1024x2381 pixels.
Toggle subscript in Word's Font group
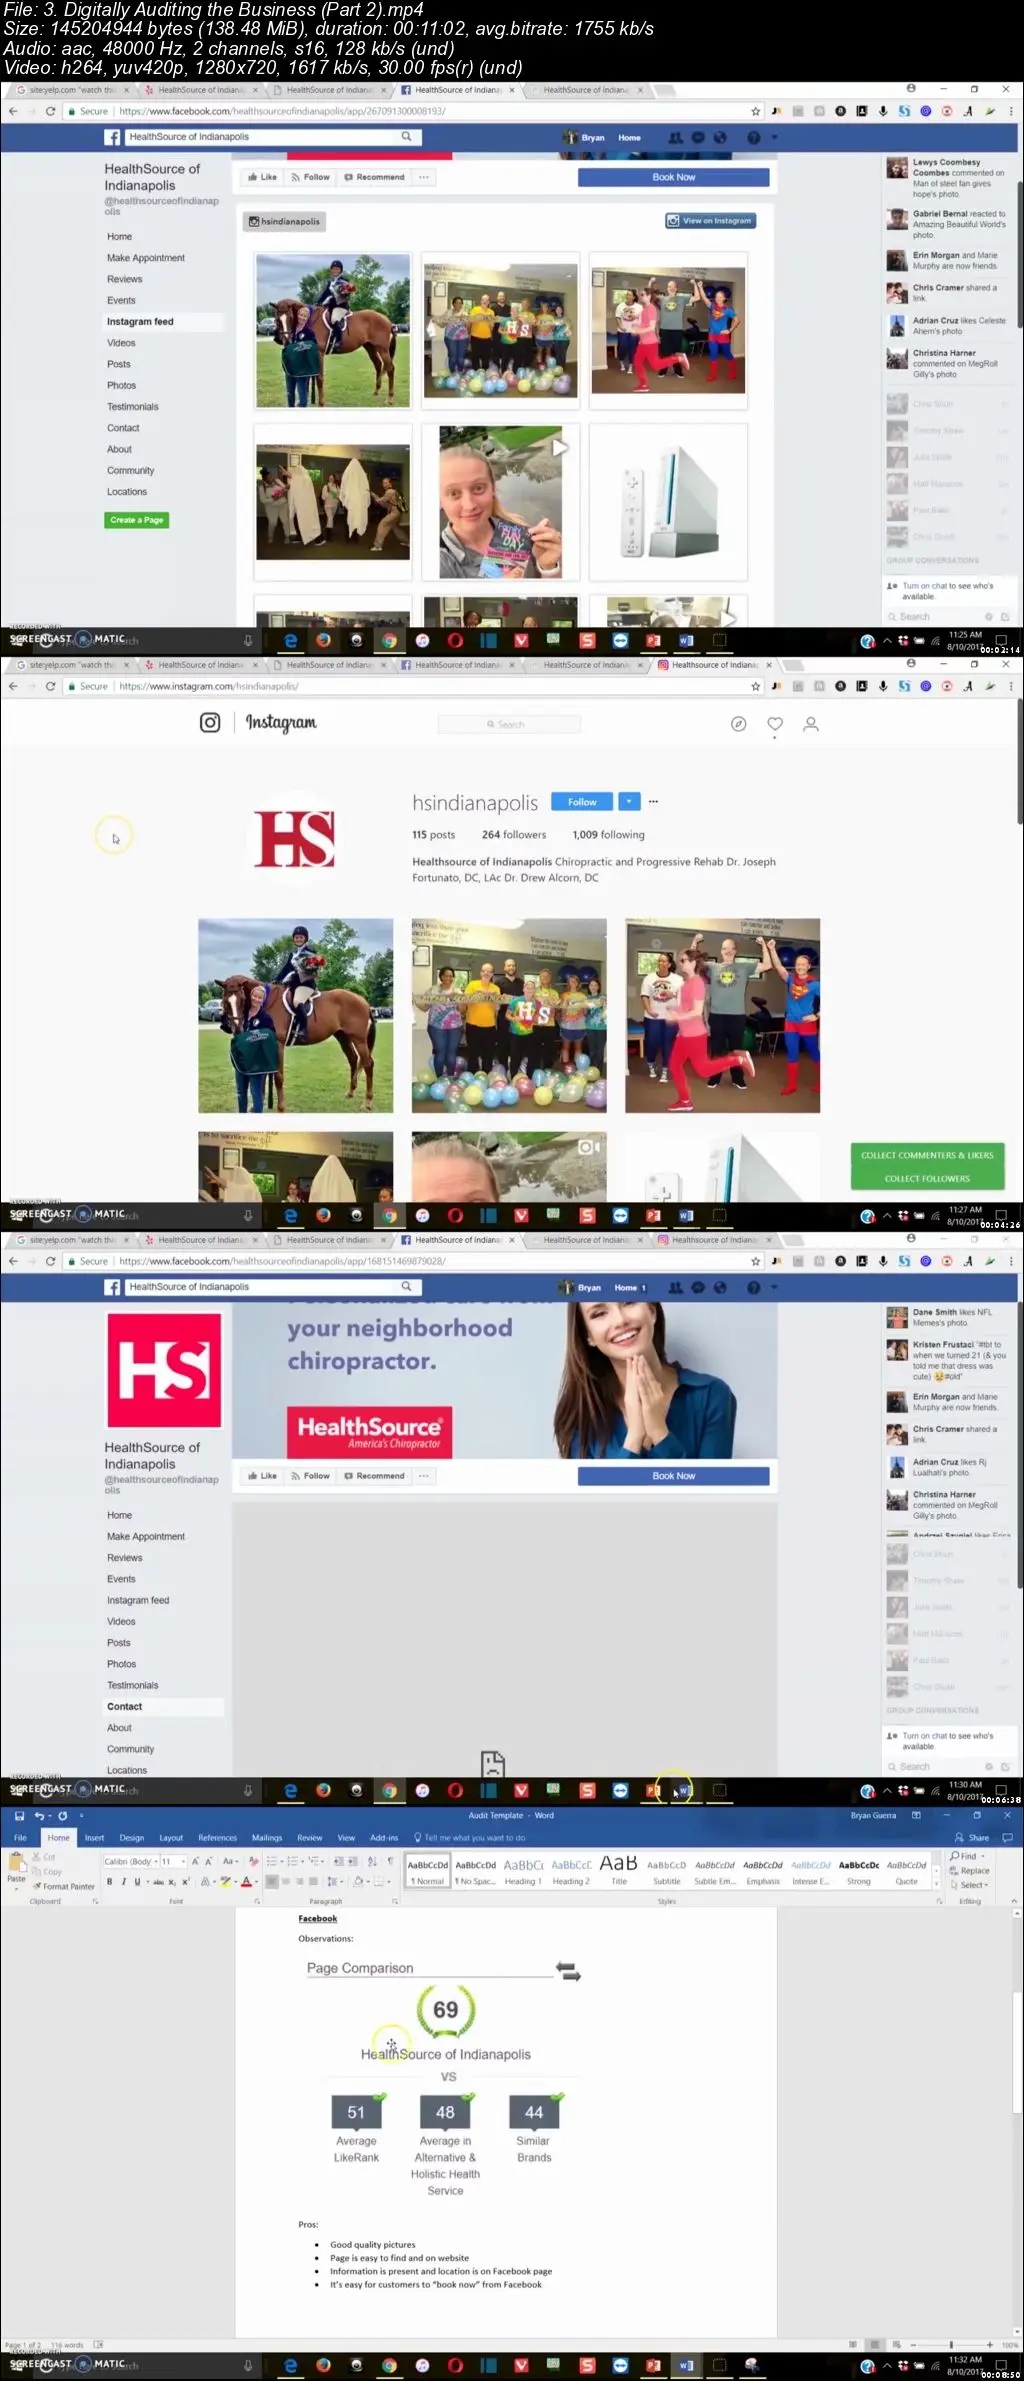[x=172, y=1881]
